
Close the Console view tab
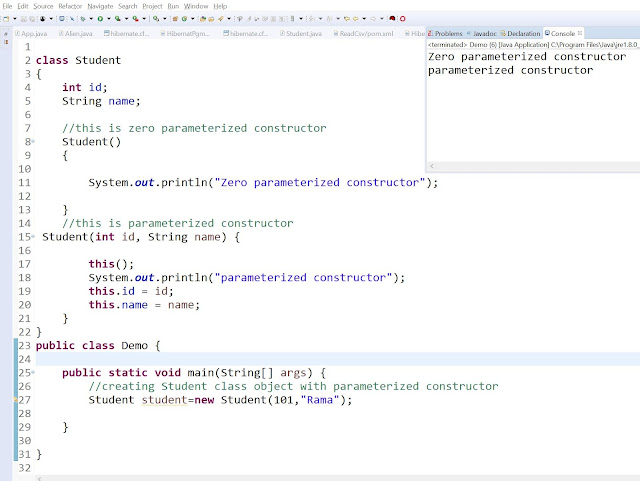click(x=580, y=33)
